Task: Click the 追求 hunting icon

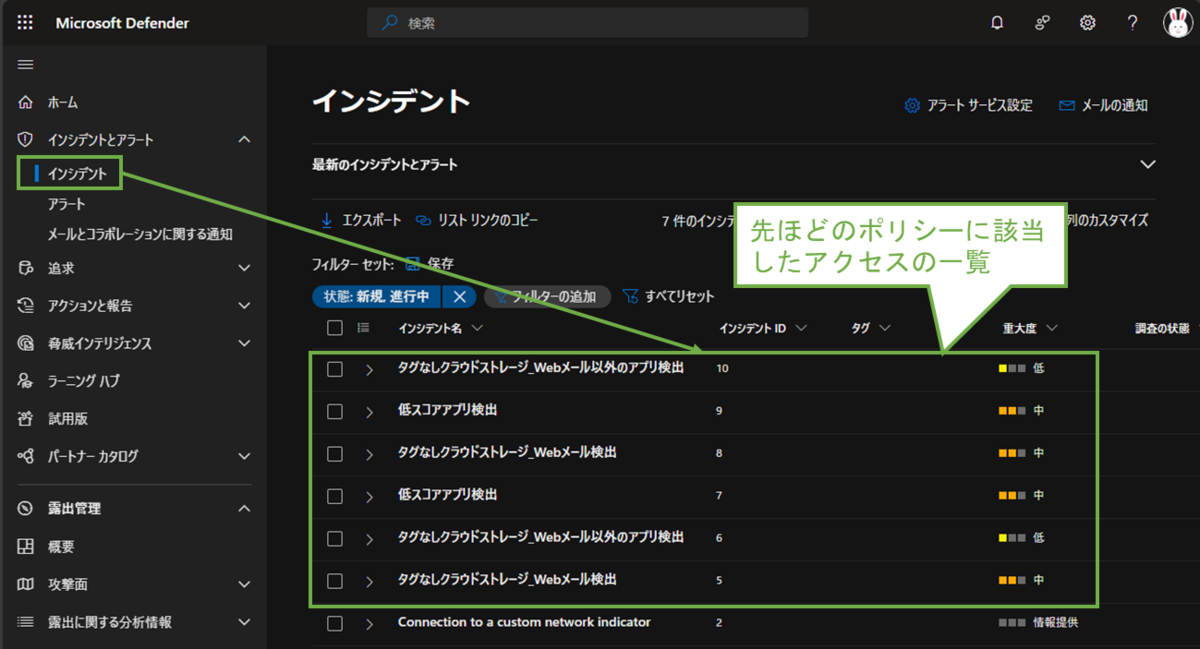Action: tap(26, 268)
